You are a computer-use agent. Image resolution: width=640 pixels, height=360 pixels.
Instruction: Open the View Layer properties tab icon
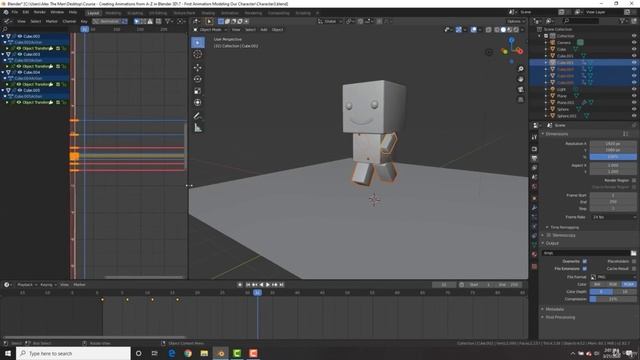[534, 168]
